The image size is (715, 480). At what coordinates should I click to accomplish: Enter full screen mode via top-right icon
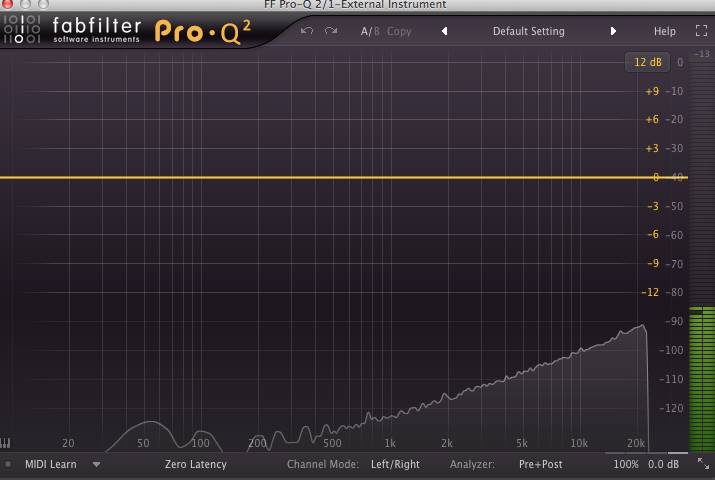pos(700,31)
